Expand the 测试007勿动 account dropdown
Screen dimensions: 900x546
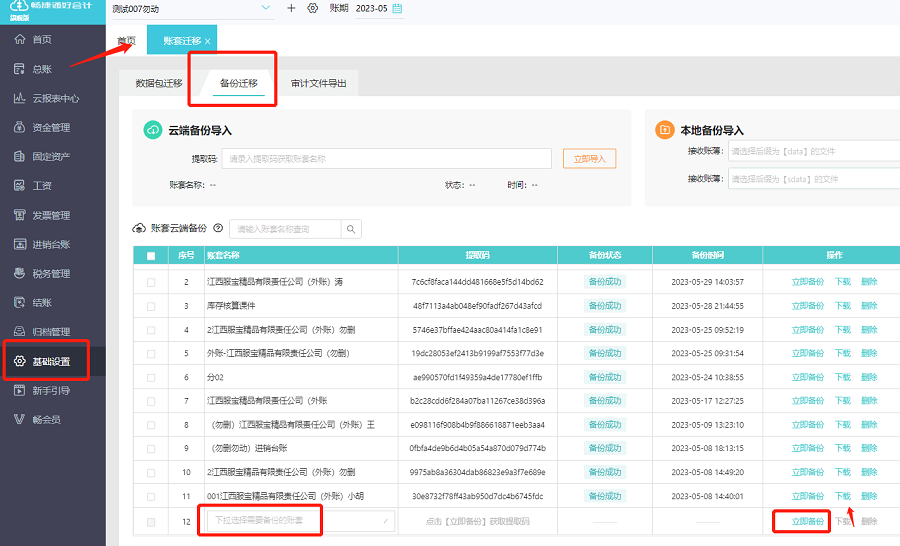pos(266,8)
